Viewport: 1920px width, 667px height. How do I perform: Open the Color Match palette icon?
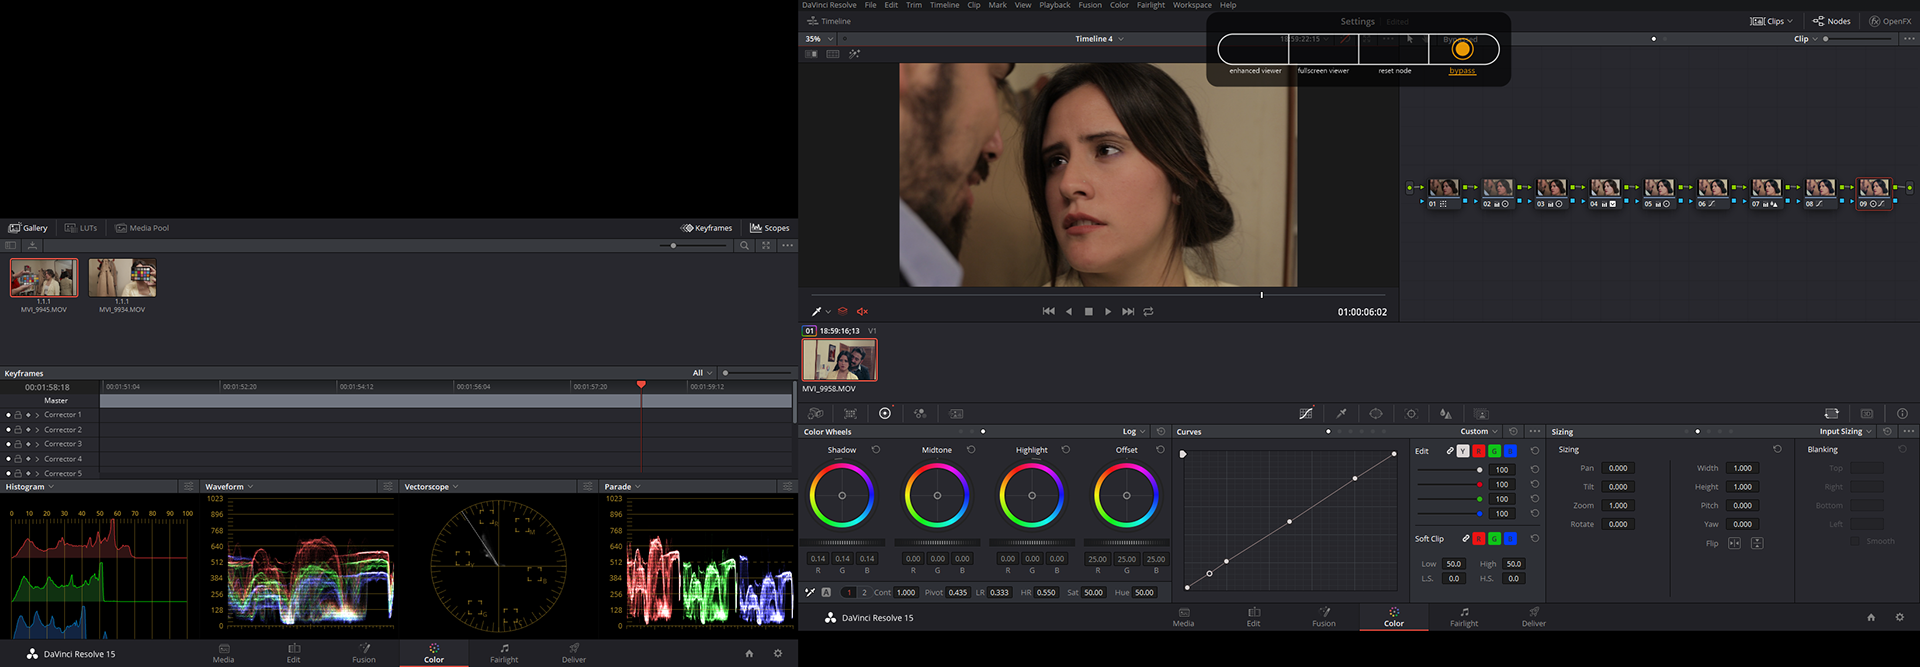click(x=850, y=413)
